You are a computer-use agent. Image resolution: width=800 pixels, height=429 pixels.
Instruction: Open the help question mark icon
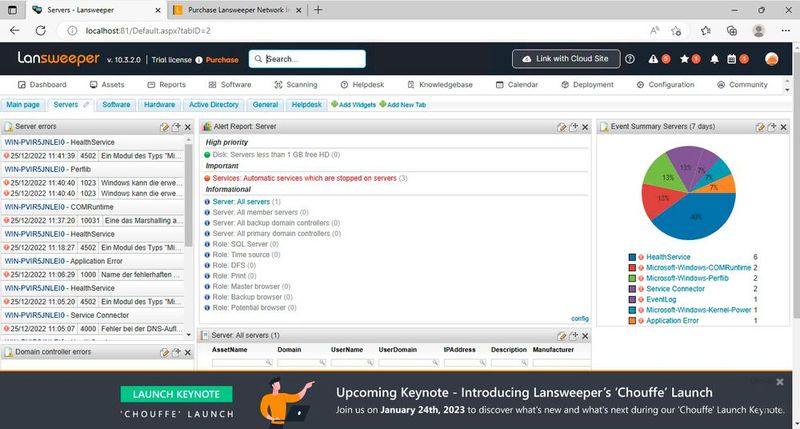pos(630,59)
